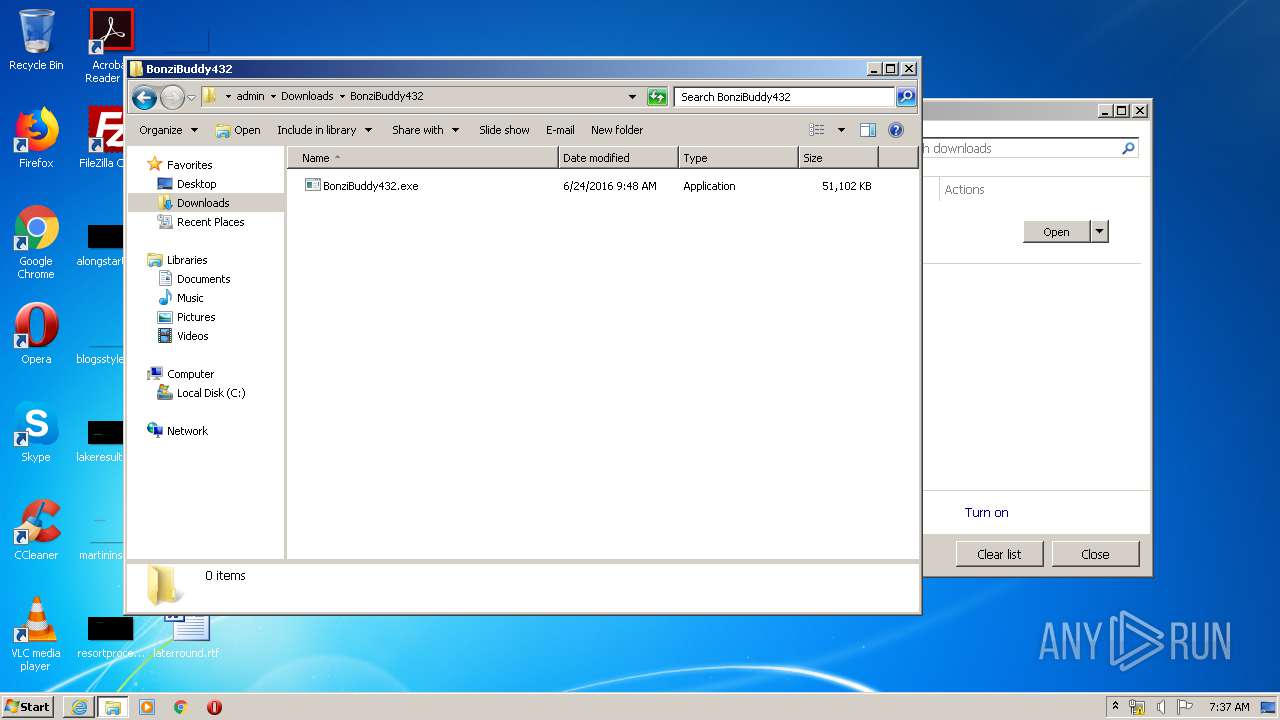This screenshot has height=720, width=1280.
Task: Click the blue Help question mark icon
Action: 896,130
